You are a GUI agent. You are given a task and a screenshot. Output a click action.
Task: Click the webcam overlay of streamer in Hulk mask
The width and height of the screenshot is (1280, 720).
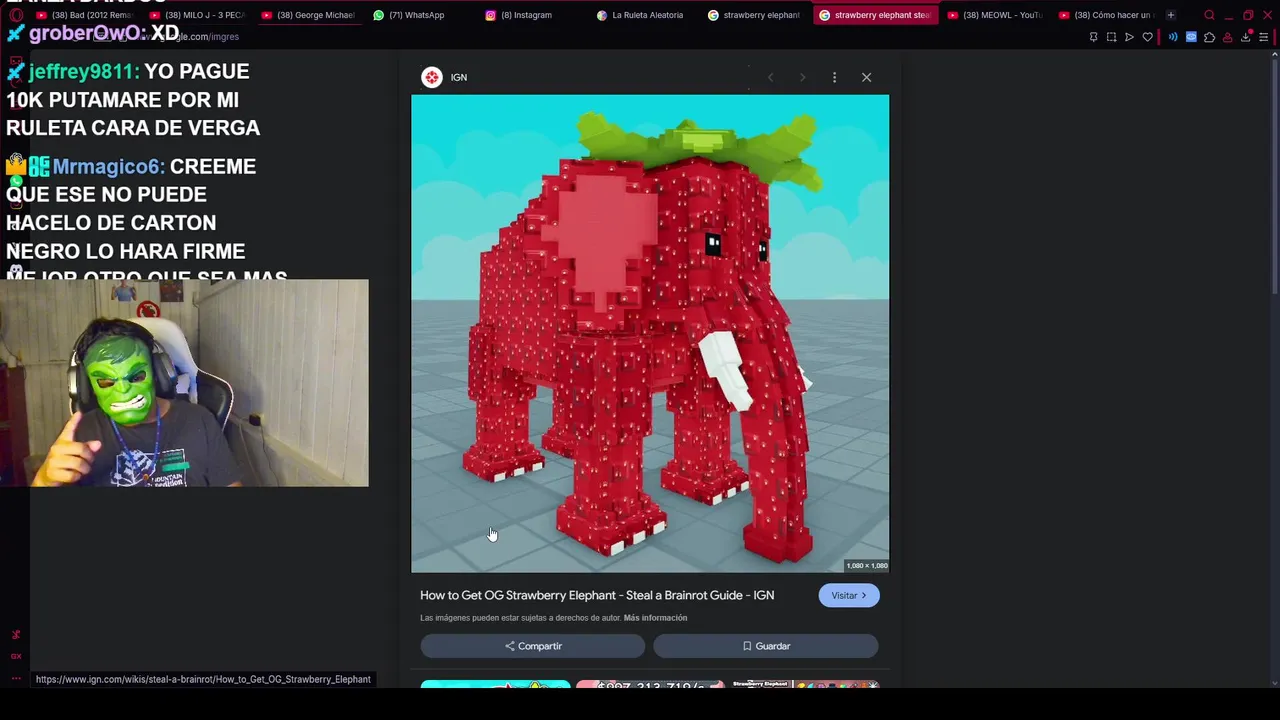(184, 383)
